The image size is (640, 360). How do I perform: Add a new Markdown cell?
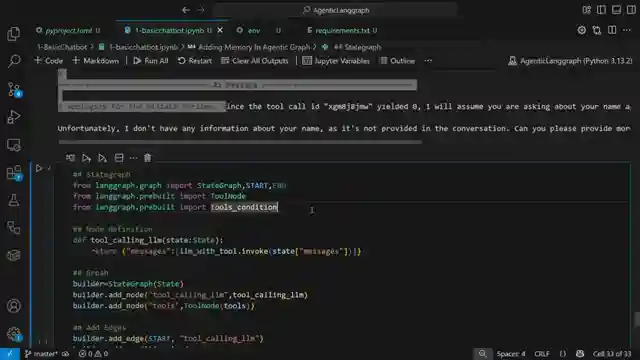coord(96,61)
